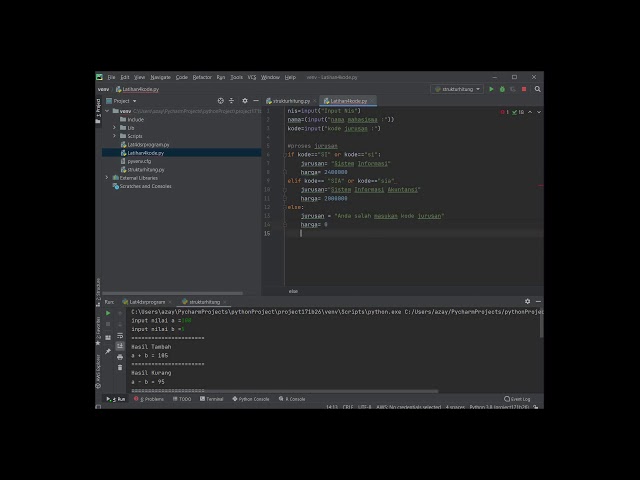Image resolution: width=640 pixels, height=480 pixels.
Task: Select the Latihan4kode.py editor tab
Action: 348,101
